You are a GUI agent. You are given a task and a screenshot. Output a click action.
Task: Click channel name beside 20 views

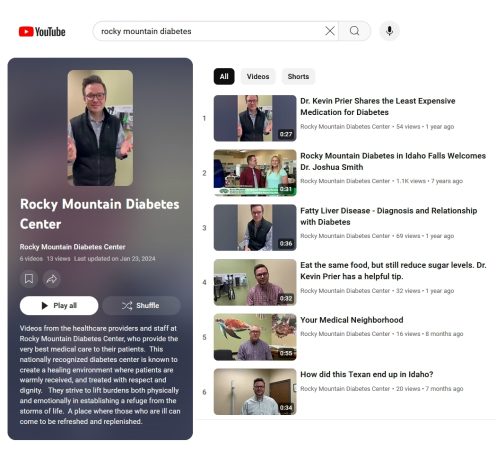click(x=345, y=389)
